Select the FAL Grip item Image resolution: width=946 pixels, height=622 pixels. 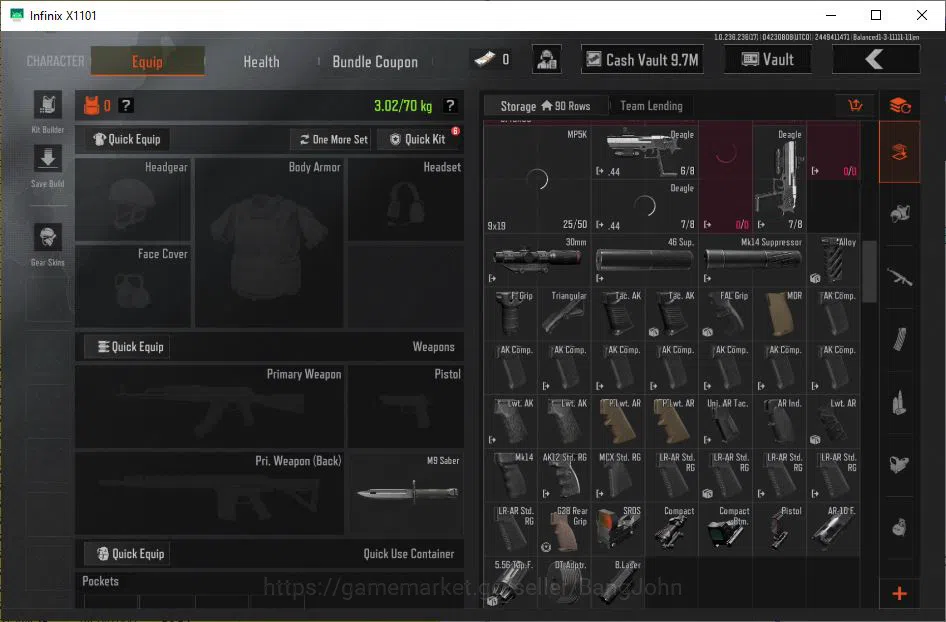725,313
